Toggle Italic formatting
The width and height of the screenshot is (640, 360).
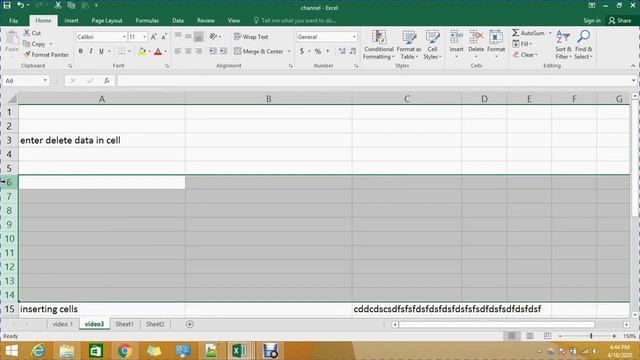[x=91, y=51]
